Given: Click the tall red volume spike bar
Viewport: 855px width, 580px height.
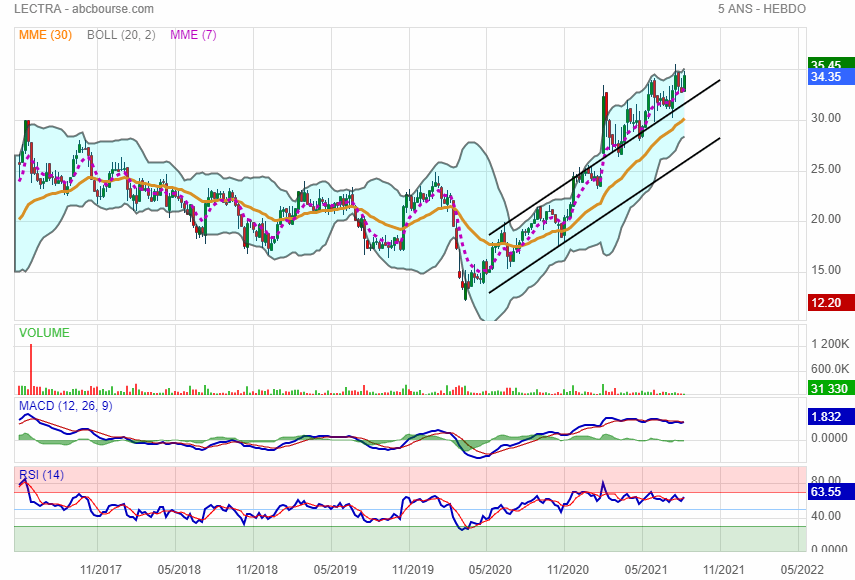Looking at the screenshot, I should (x=31, y=369).
